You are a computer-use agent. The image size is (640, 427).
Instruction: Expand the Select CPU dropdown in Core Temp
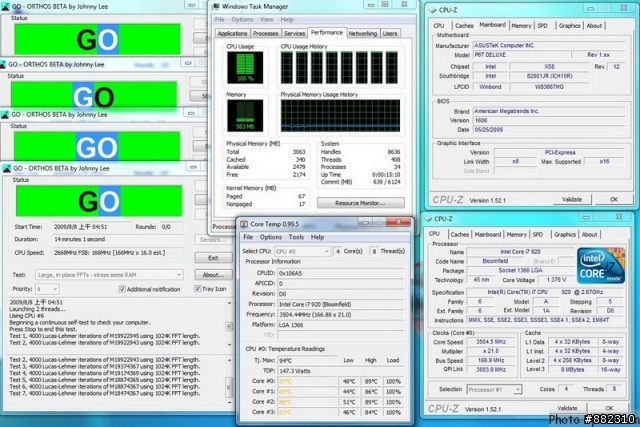[302, 251]
